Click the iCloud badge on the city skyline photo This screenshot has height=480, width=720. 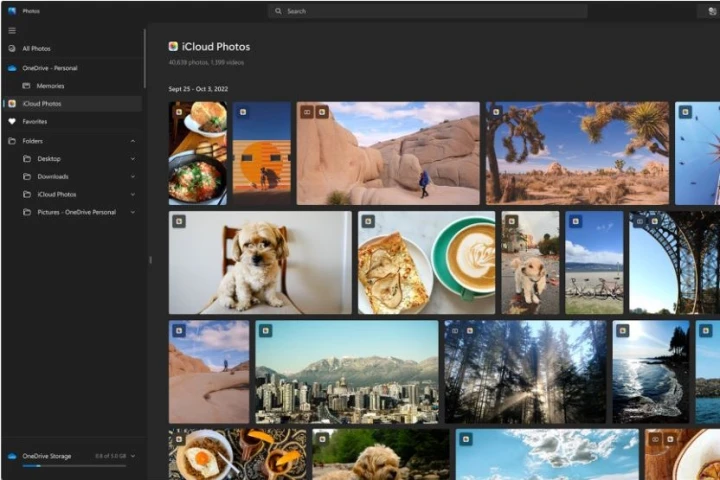click(265, 330)
